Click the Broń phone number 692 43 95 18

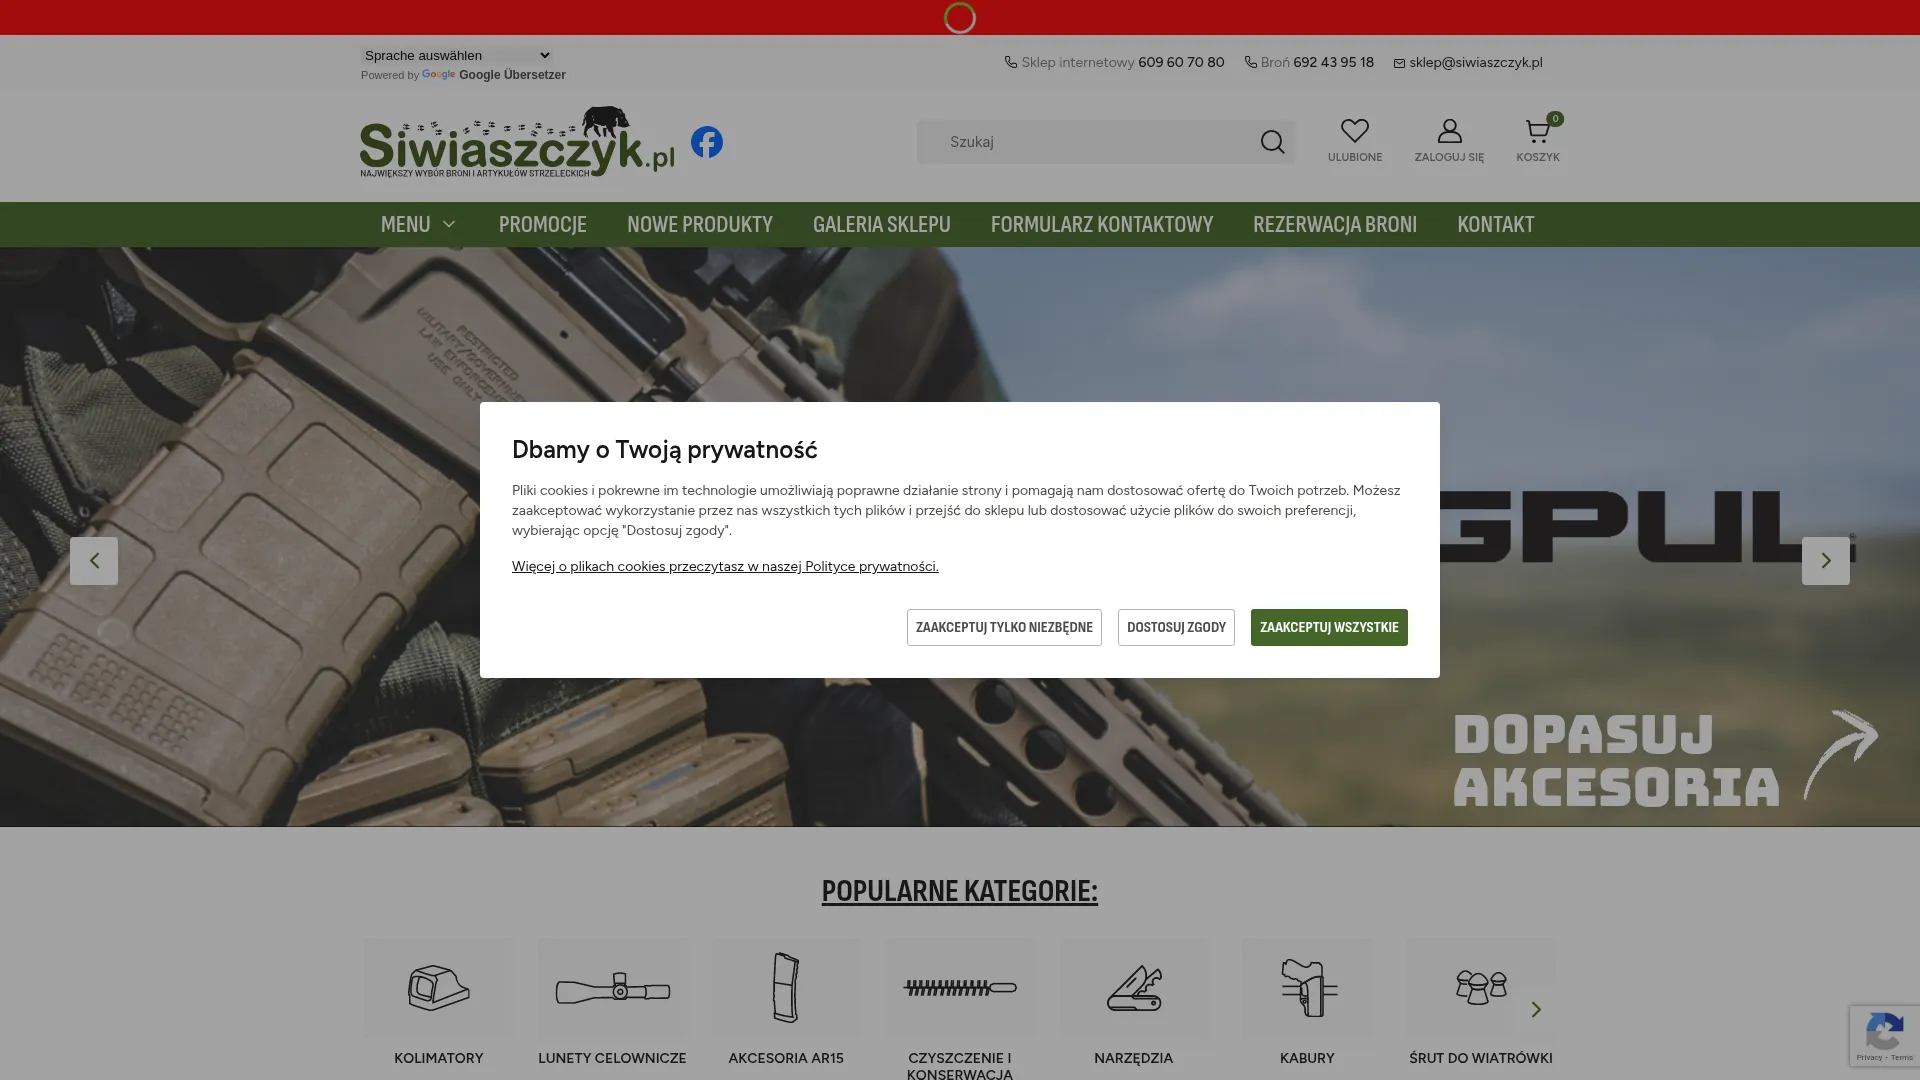pyautogui.click(x=1333, y=63)
